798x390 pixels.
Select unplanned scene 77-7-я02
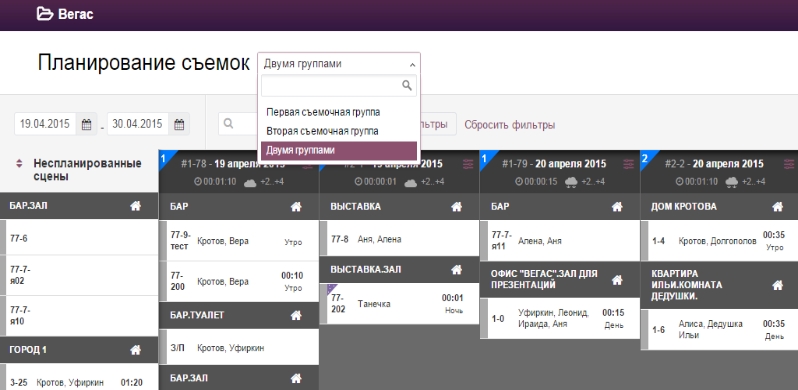pos(79,275)
